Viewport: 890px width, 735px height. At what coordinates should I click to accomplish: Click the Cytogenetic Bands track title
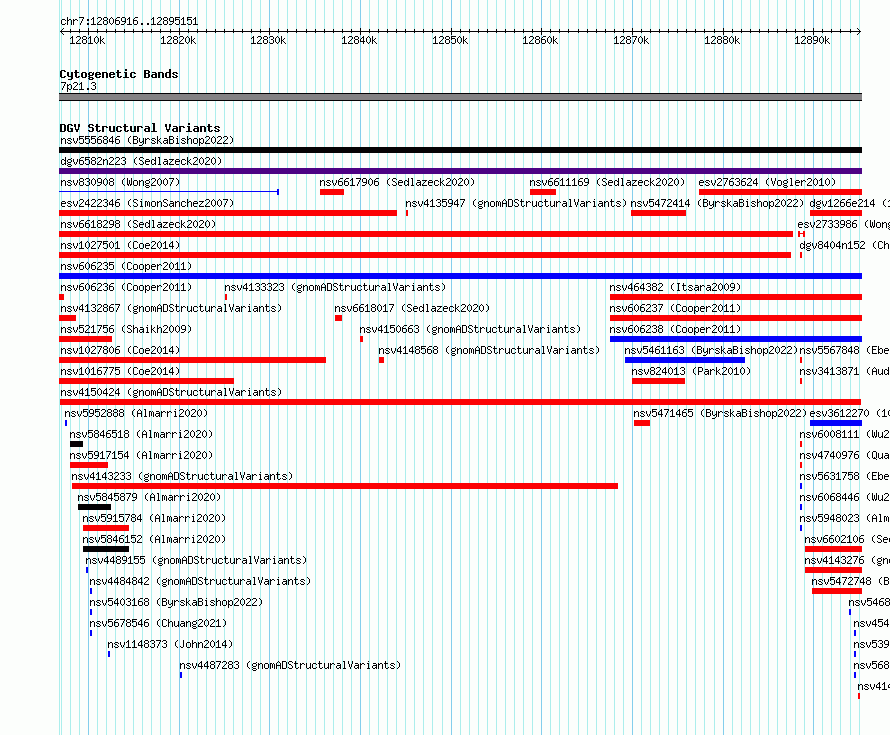tap(119, 74)
